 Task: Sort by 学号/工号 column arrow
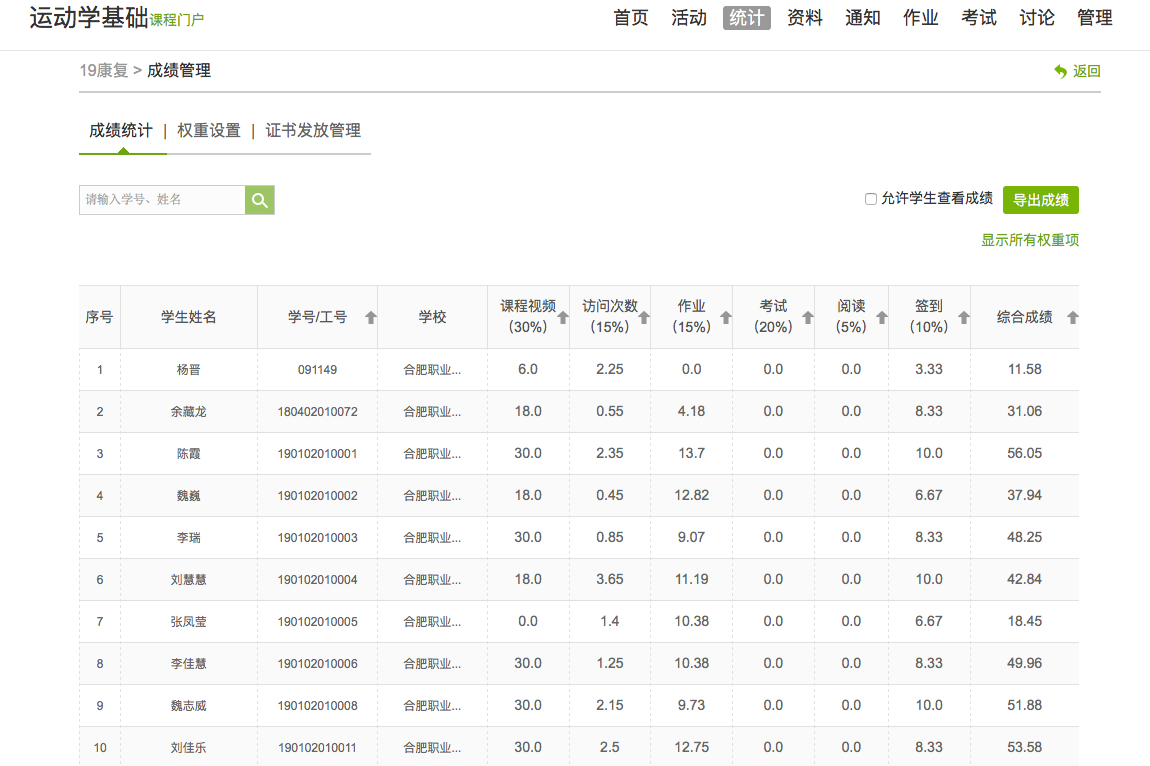click(x=371, y=318)
